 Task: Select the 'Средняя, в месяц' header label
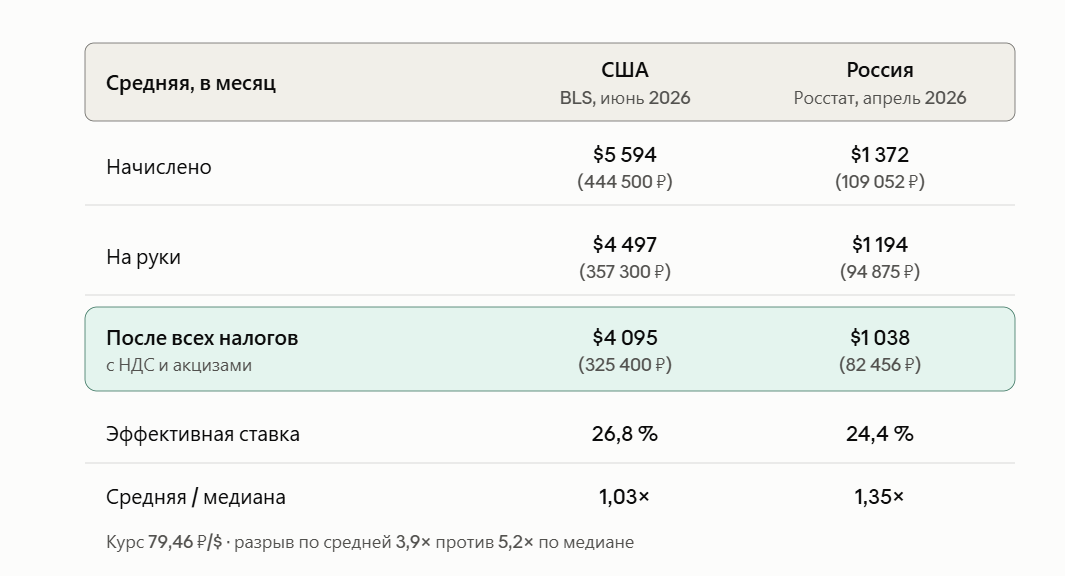click(x=191, y=83)
